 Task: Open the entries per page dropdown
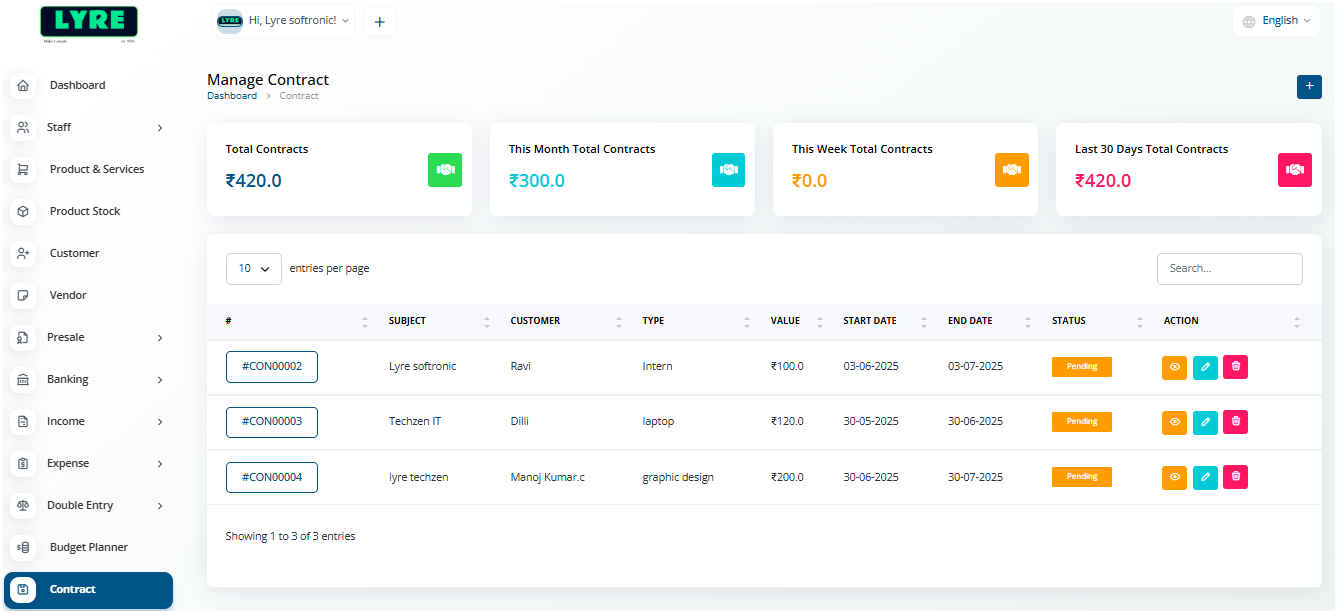pos(253,269)
